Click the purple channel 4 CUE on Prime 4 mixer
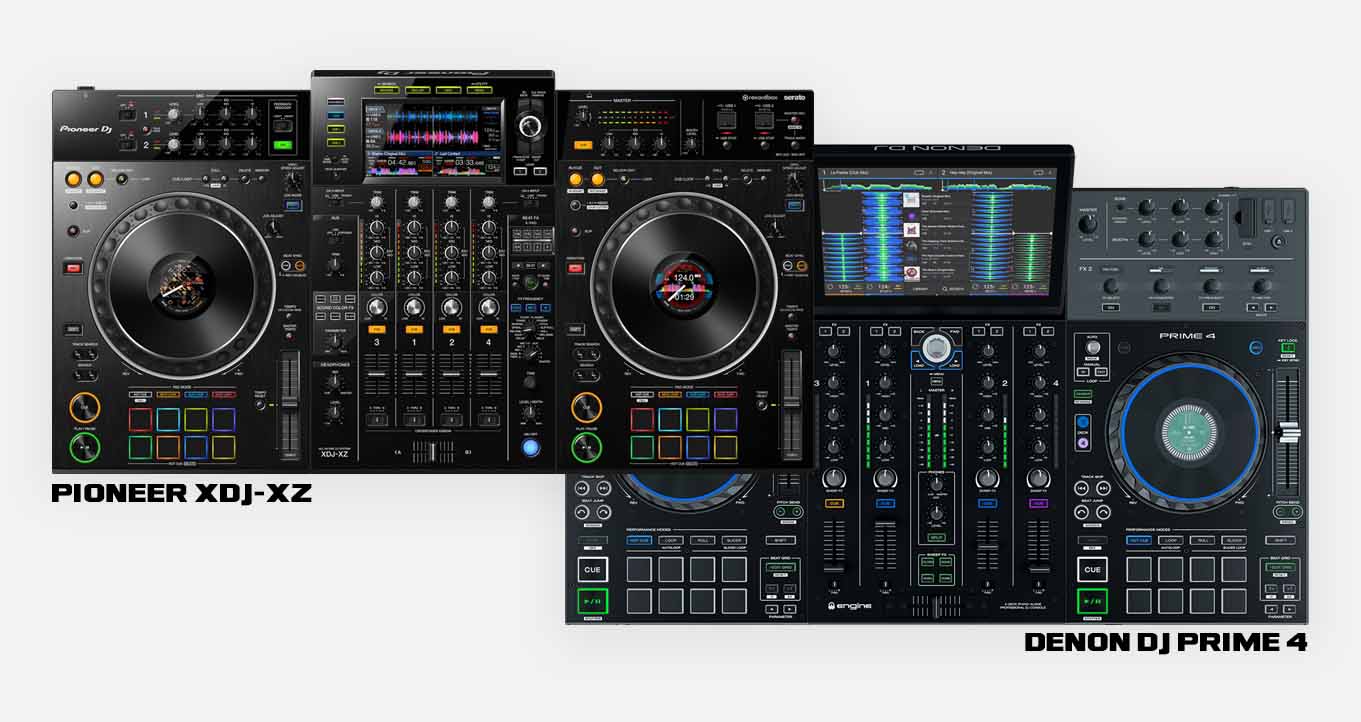 1038,503
